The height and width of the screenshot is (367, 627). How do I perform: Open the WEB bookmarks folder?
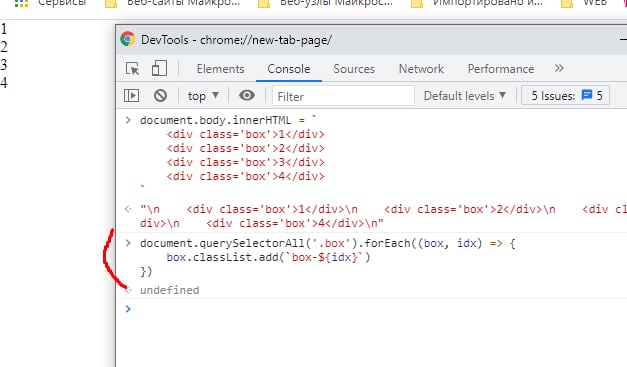[x=585, y=3]
